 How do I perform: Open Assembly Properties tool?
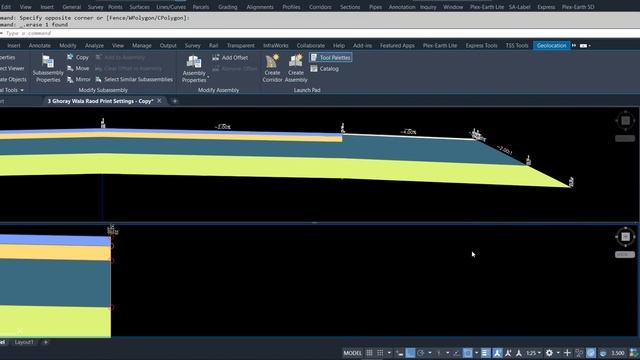(194, 69)
